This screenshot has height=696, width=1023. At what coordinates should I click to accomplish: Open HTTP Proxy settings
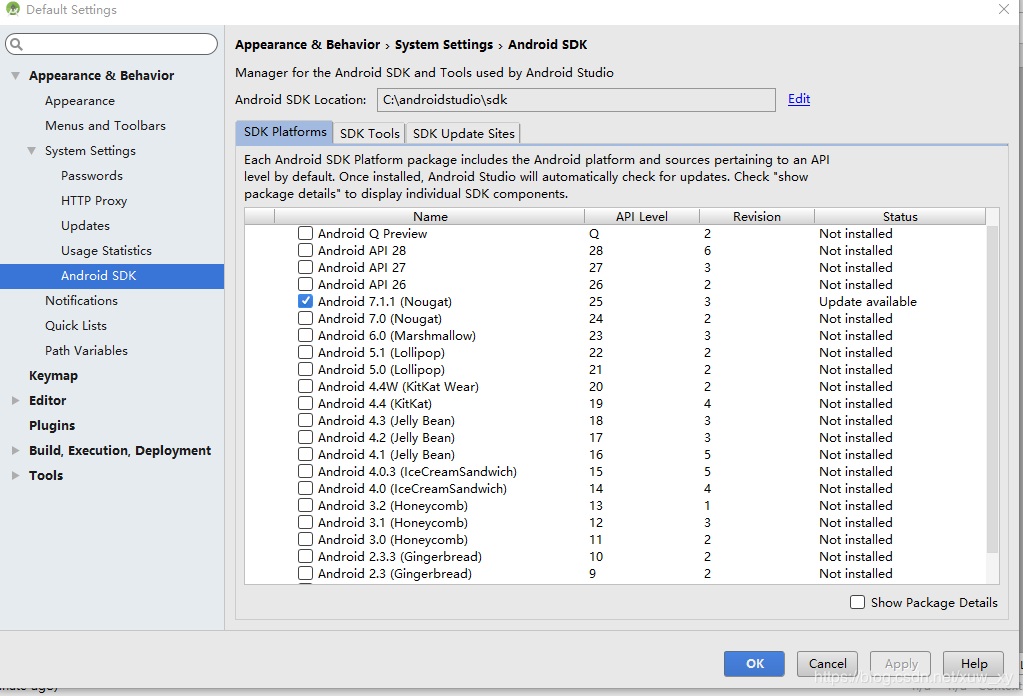click(94, 200)
